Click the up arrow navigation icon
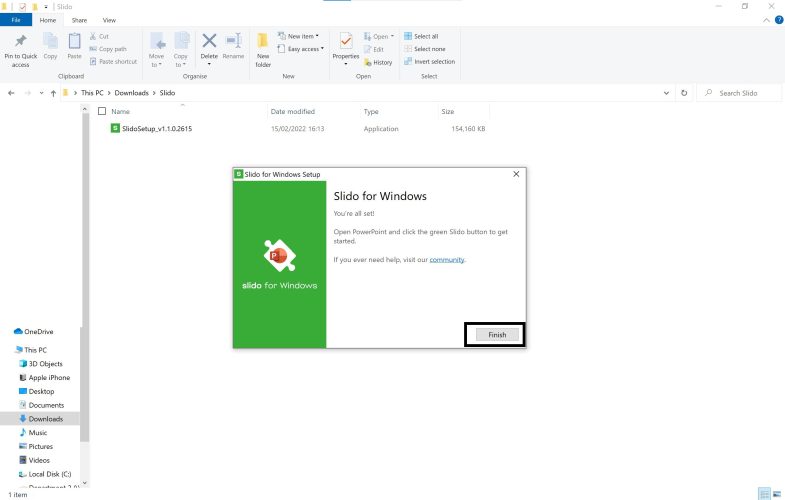 pyautogui.click(x=53, y=93)
